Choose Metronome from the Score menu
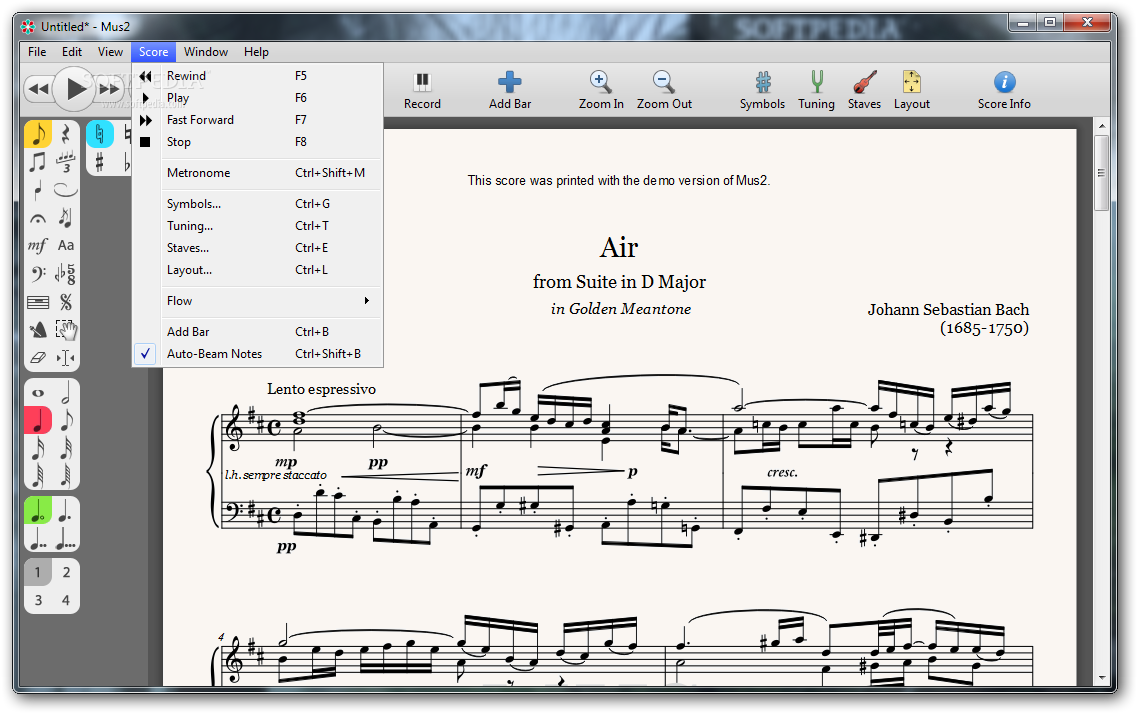This screenshot has width=1138, height=714. click(x=258, y=173)
